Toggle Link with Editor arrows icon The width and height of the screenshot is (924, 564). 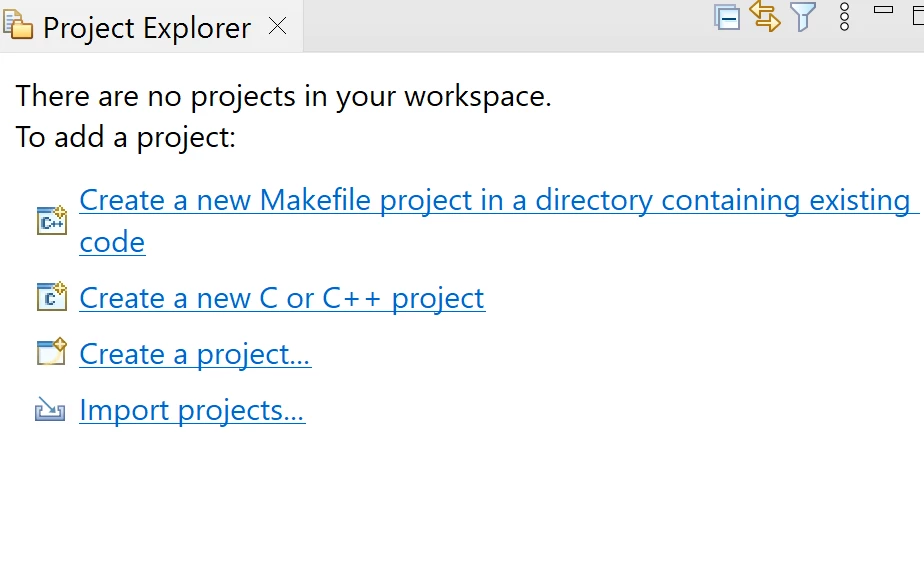pyautogui.click(x=765, y=15)
